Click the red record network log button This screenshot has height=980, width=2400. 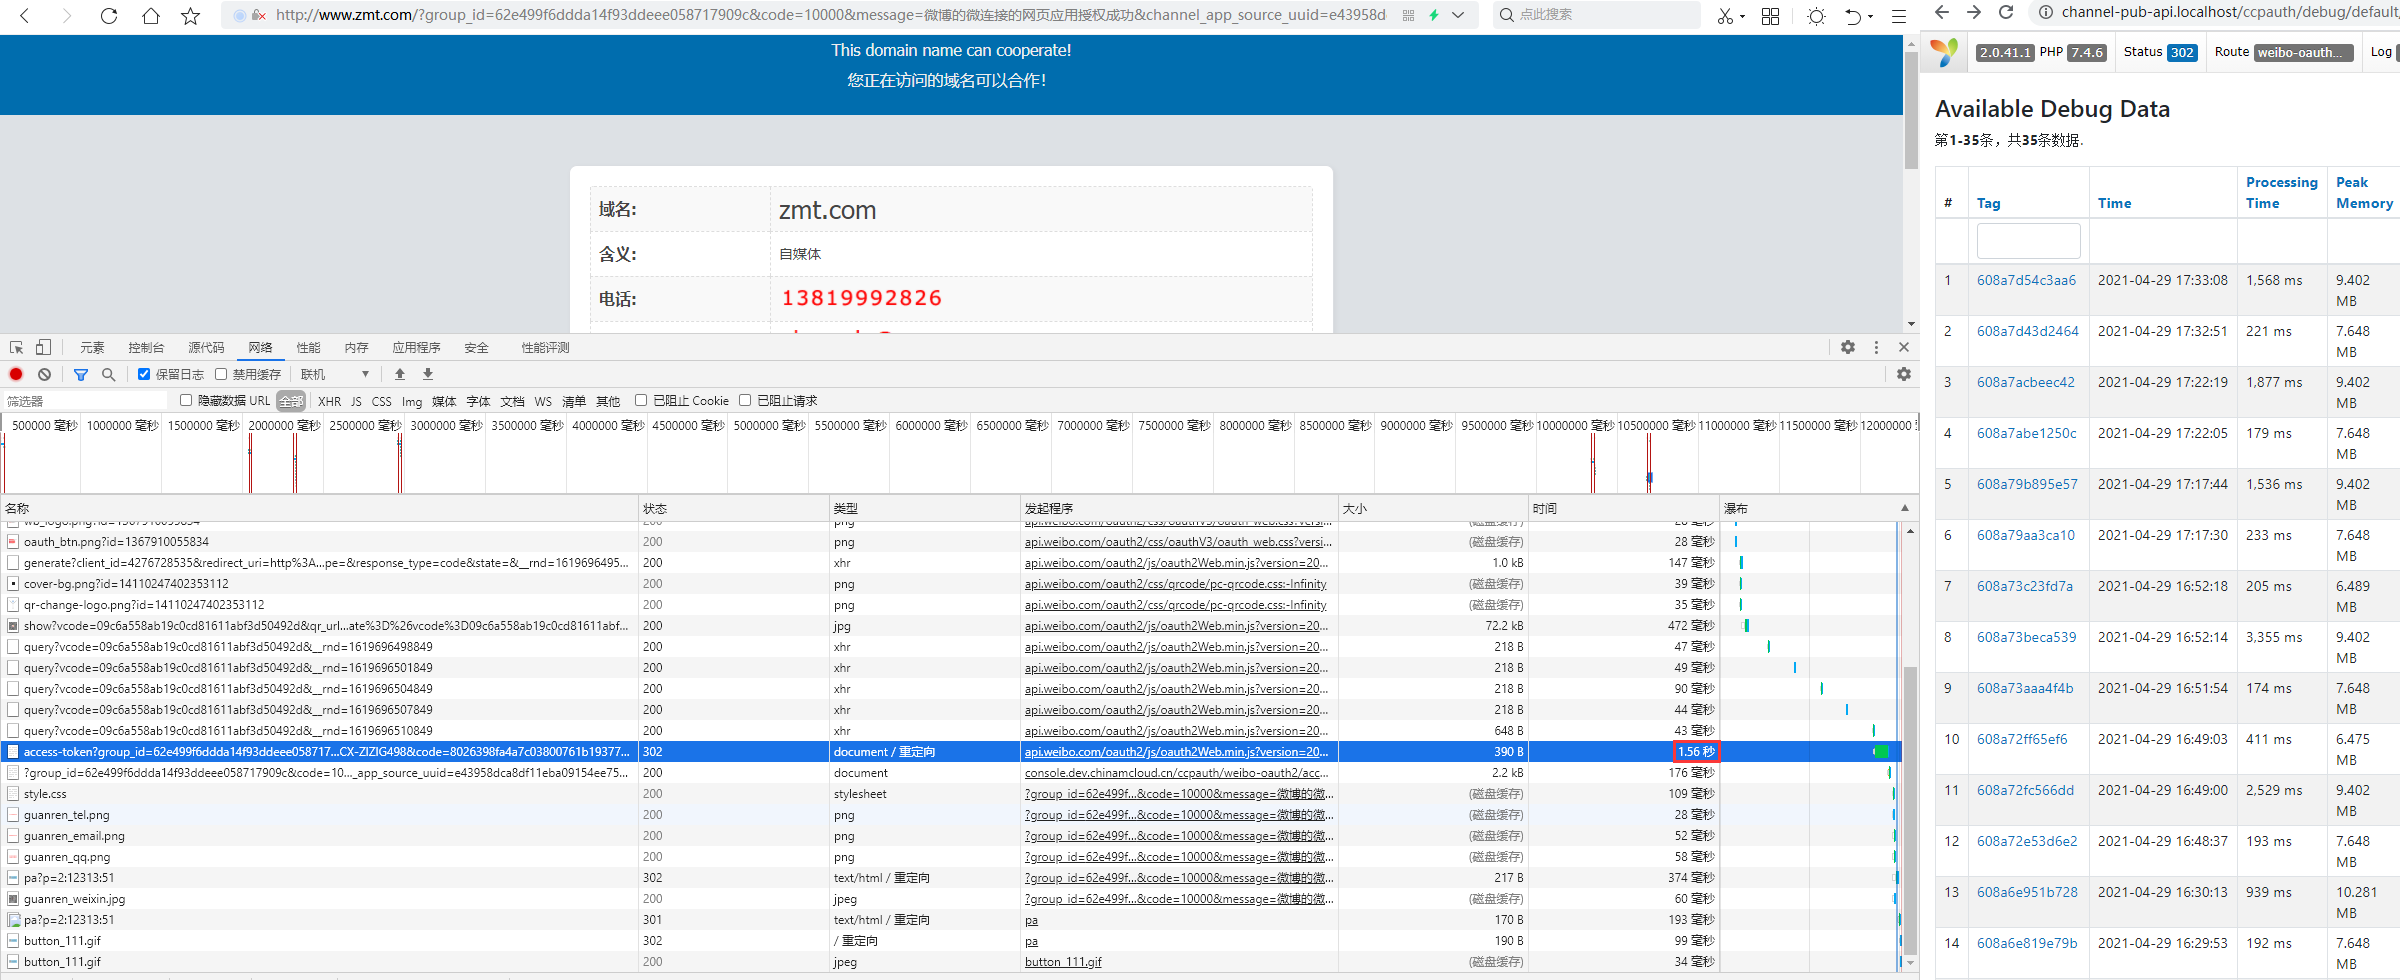tap(16, 374)
